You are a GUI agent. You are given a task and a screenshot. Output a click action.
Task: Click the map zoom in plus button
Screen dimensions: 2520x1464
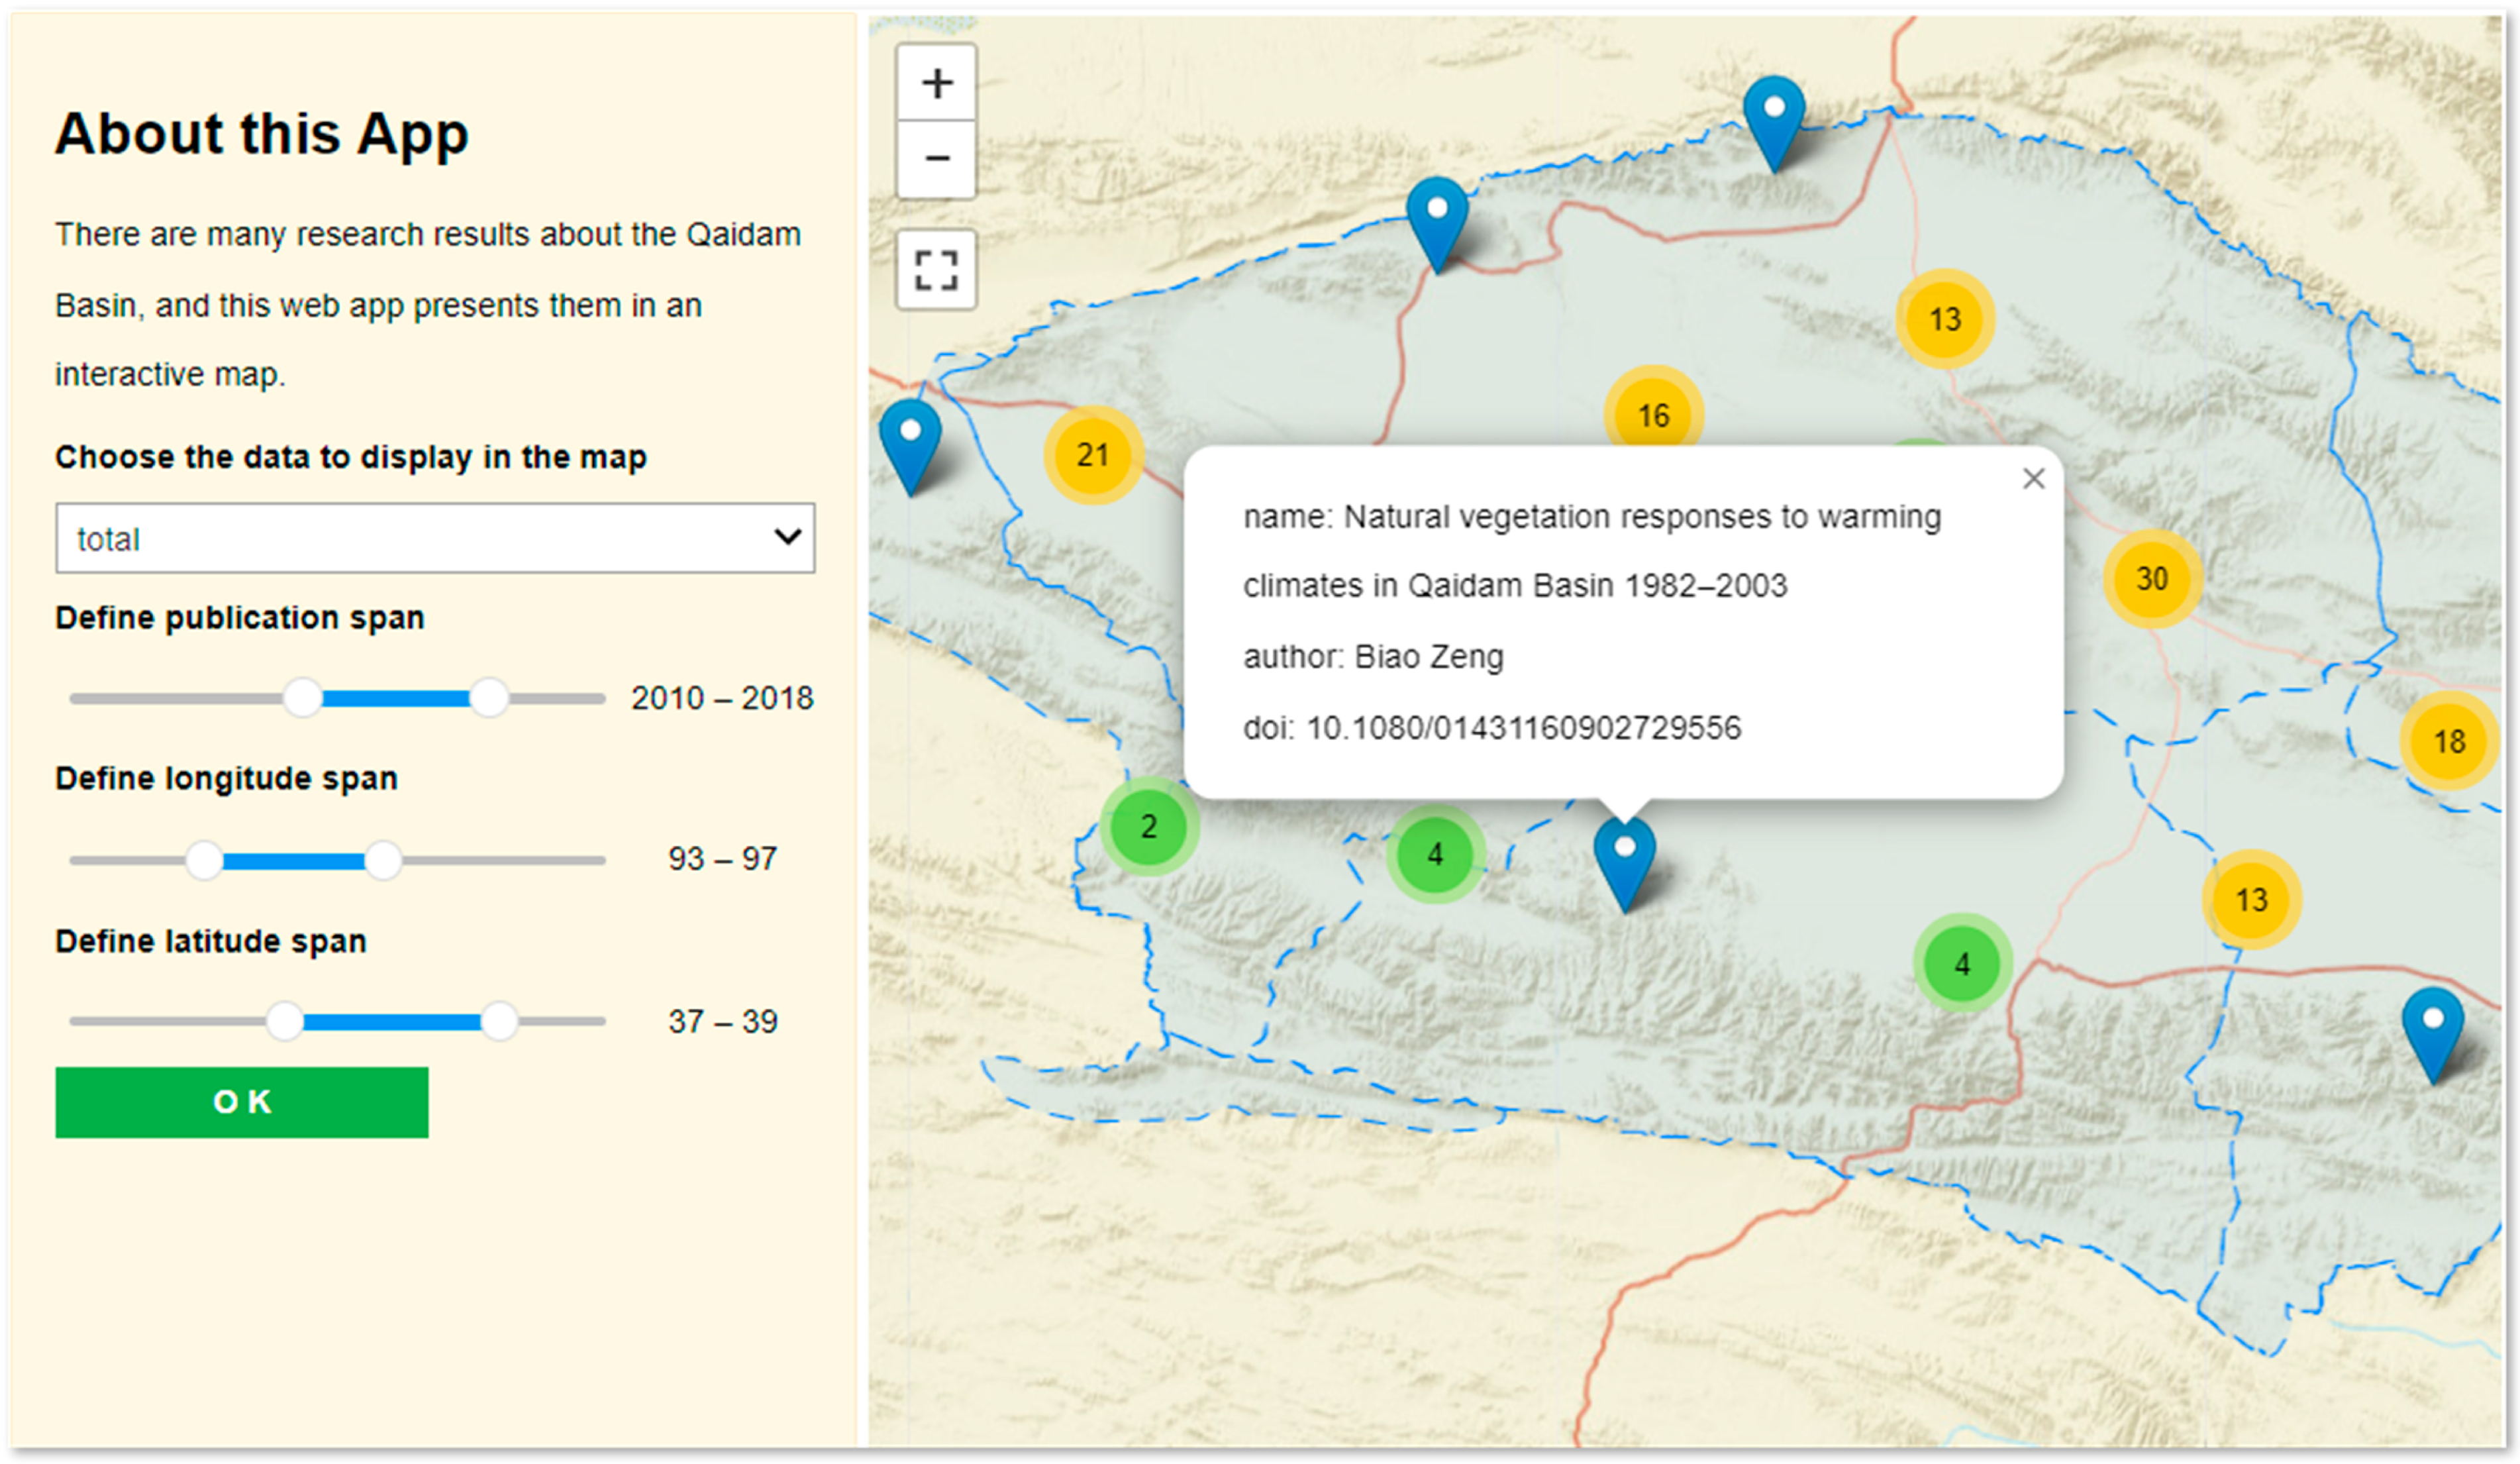(936, 83)
